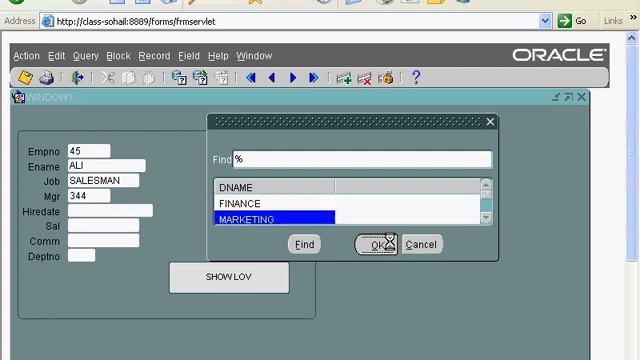The image size is (640, 360).
Task: Open the Field menu
Action: point(189,56)
